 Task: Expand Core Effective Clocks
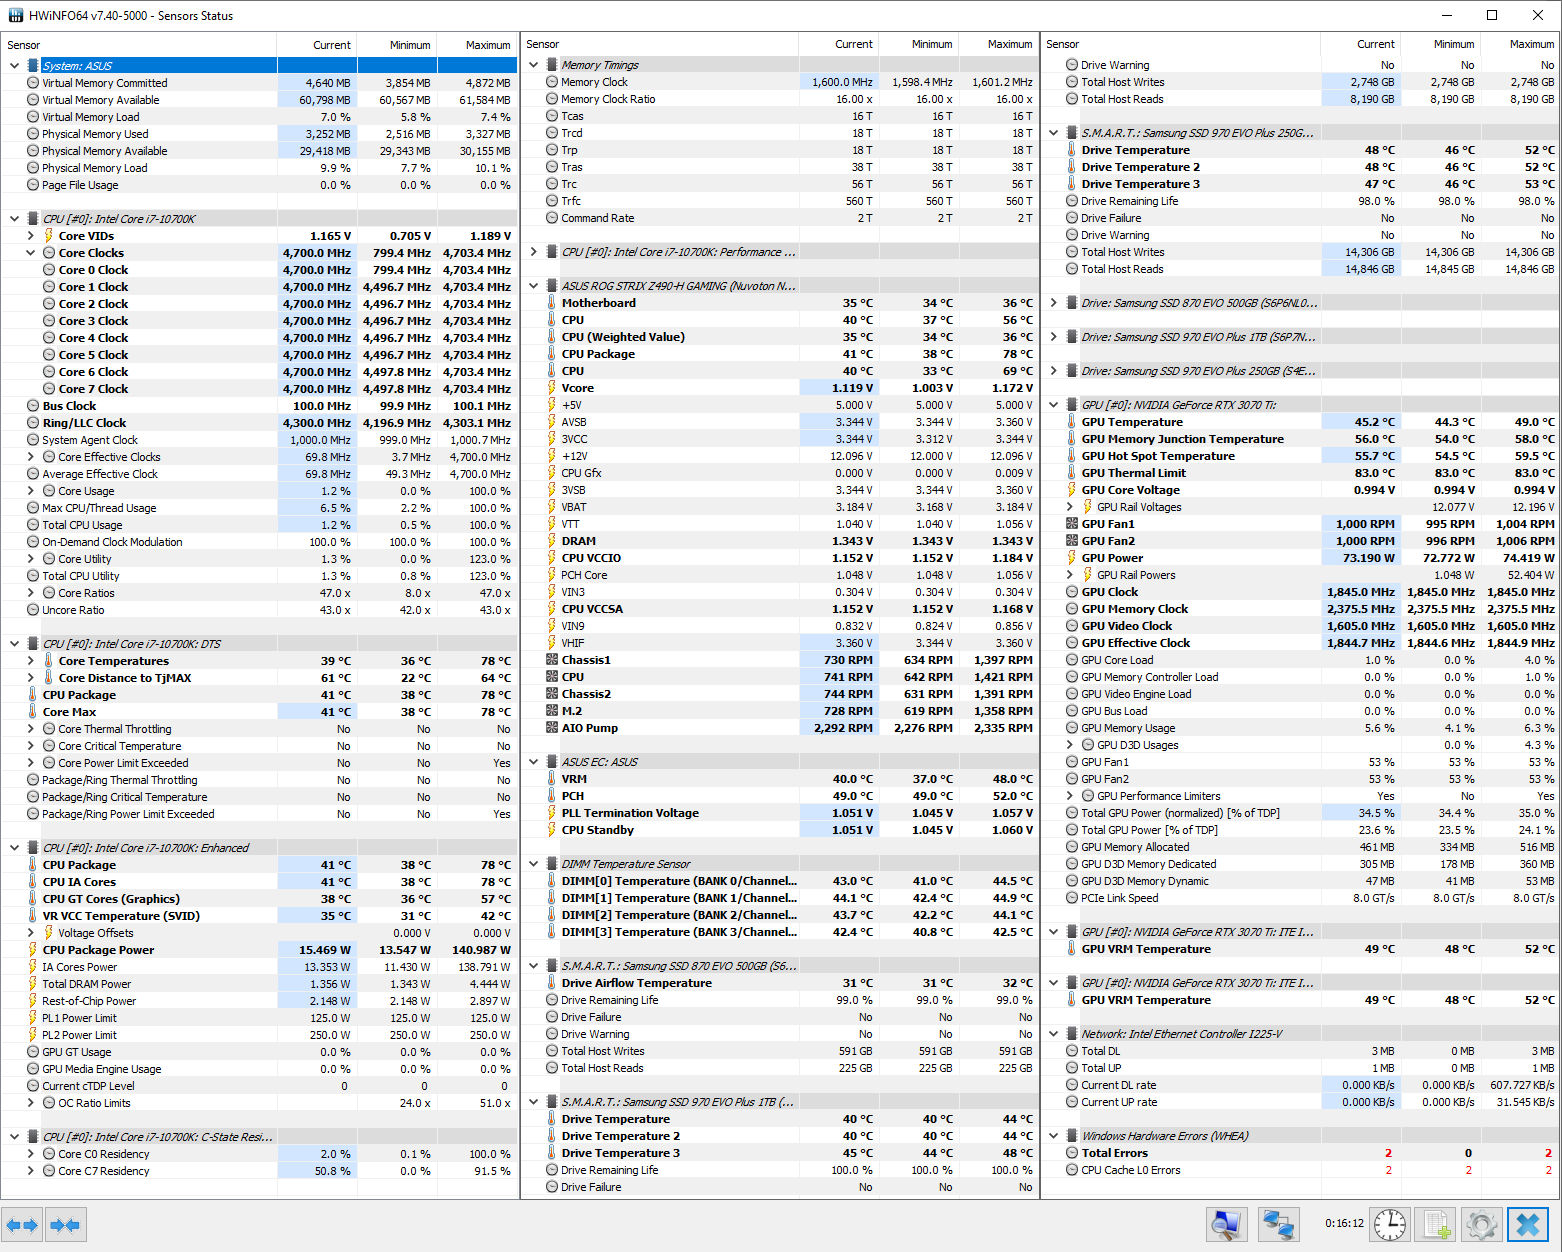(30, 457)
